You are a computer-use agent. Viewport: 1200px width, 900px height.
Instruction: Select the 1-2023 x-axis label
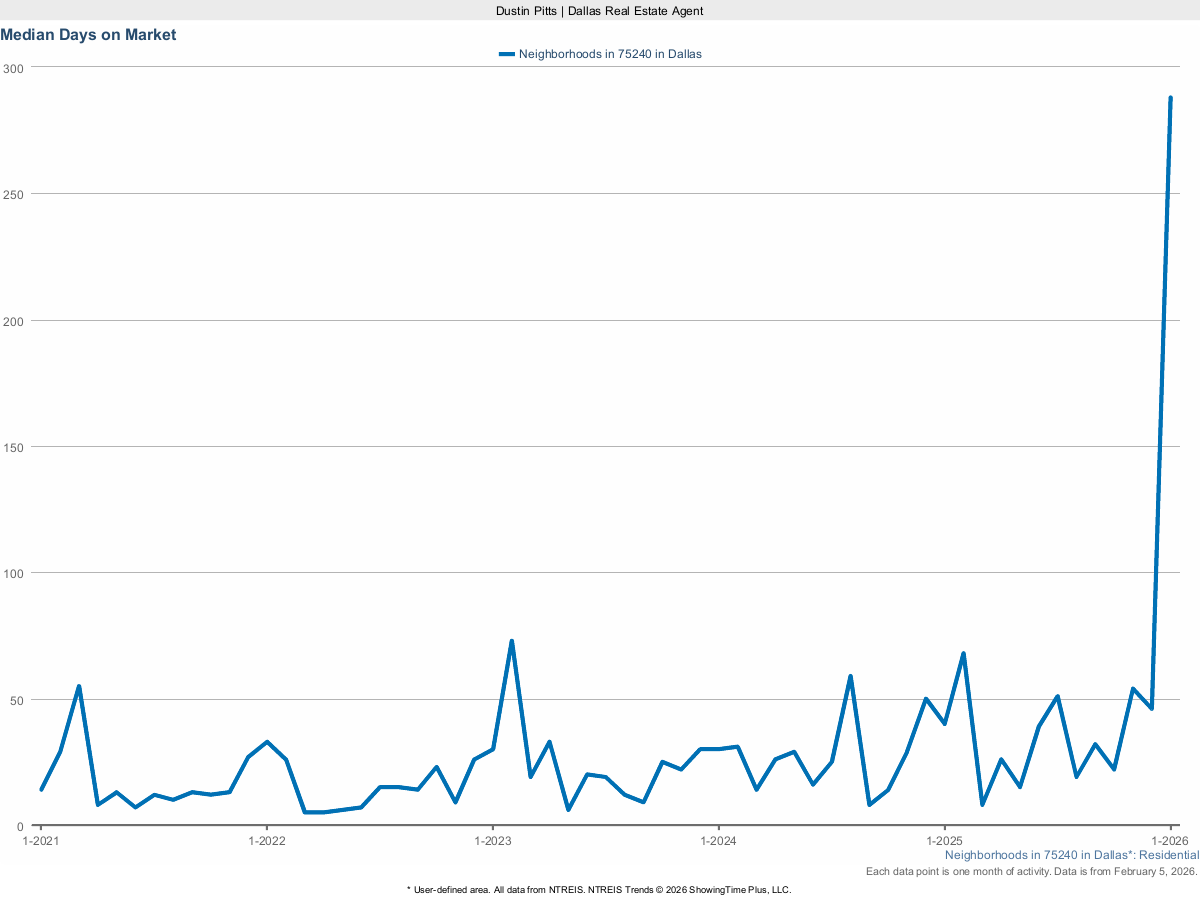(492, 841)
